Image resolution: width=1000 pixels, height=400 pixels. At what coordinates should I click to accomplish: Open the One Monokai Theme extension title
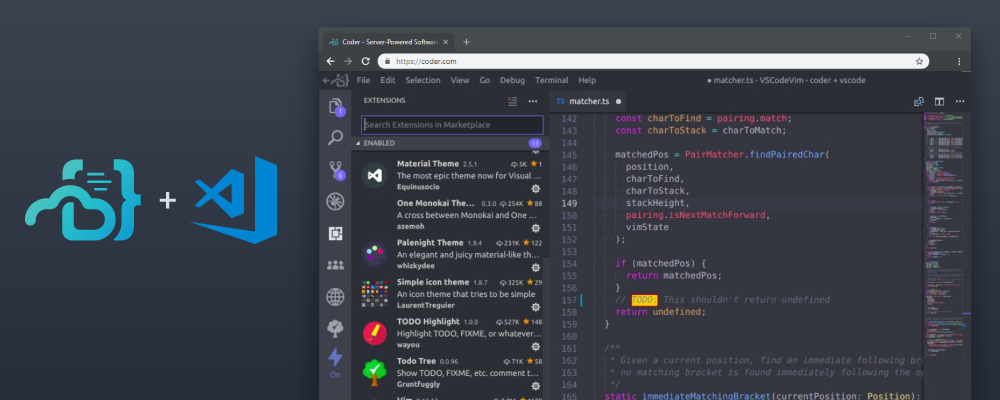[436, 203]
